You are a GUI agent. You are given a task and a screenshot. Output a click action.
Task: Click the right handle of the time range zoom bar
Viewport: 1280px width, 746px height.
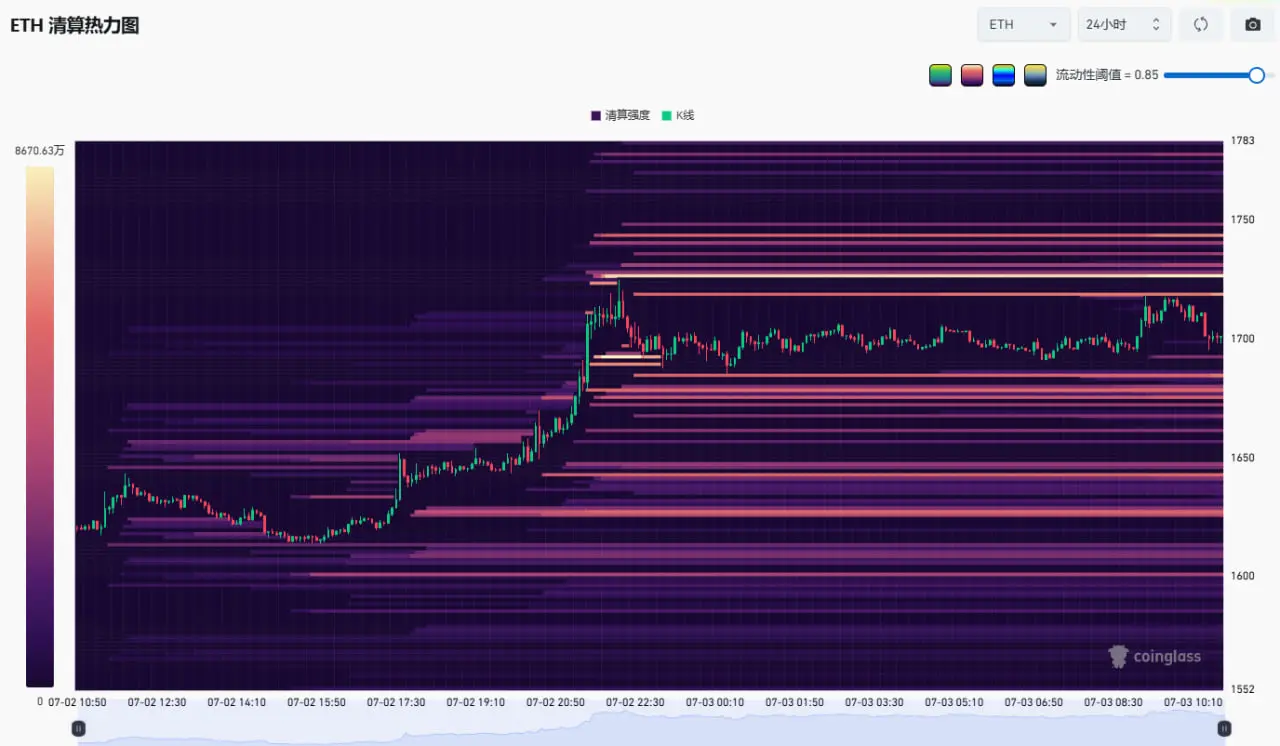(x=1224, y=729)
